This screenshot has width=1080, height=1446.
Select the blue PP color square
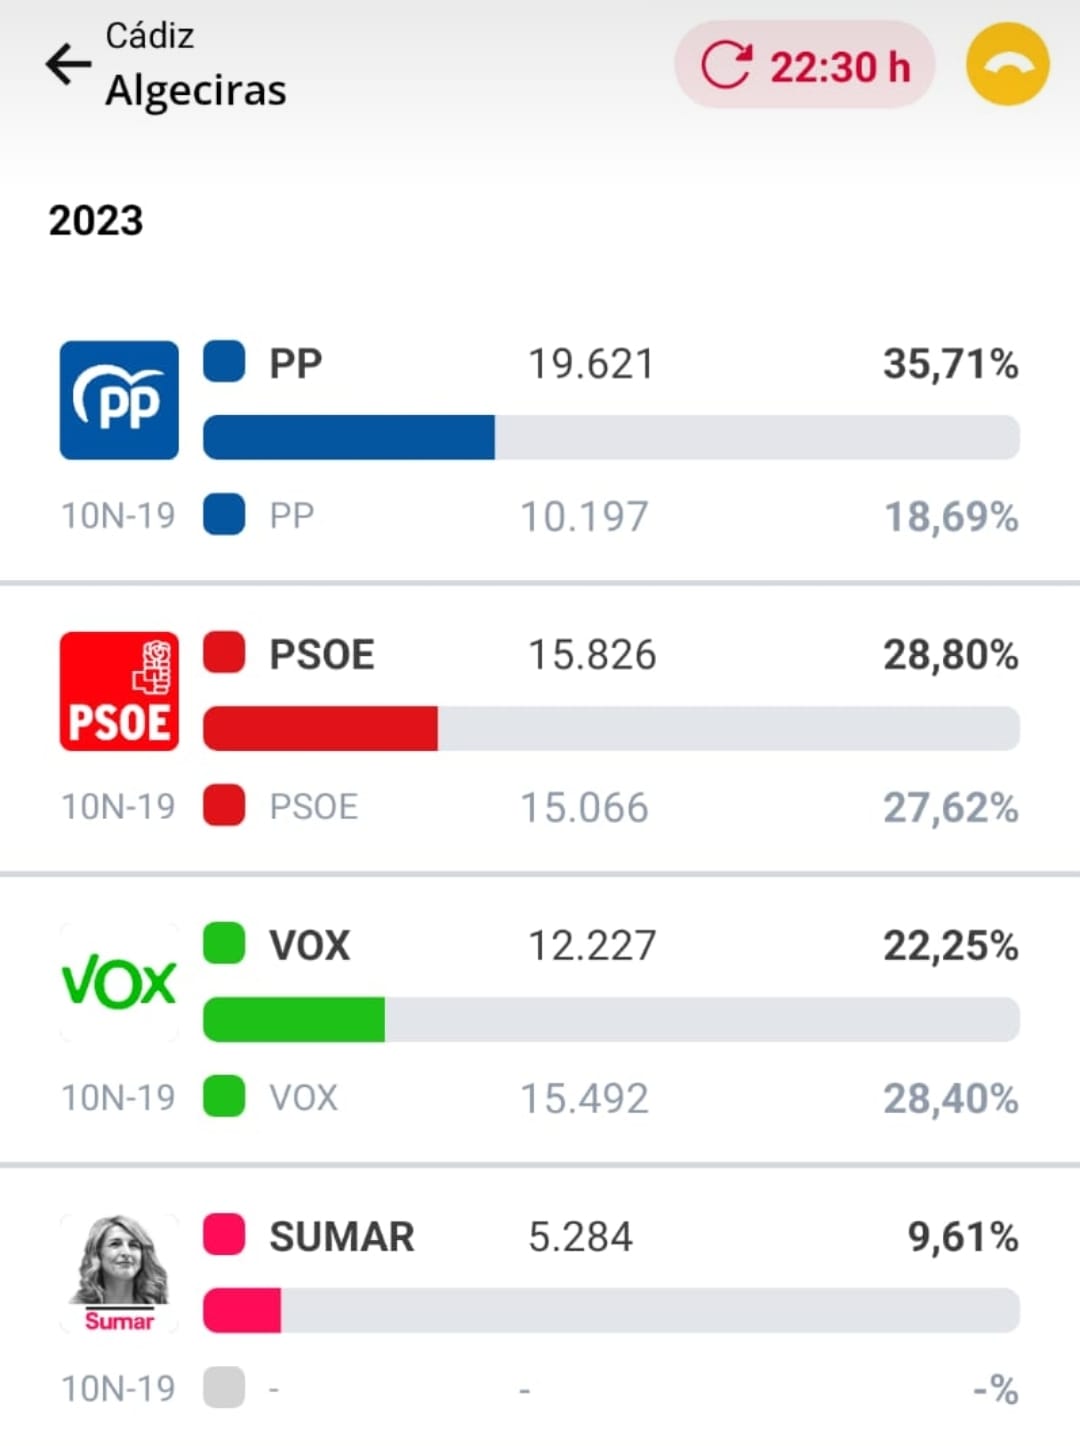(224, 362)
